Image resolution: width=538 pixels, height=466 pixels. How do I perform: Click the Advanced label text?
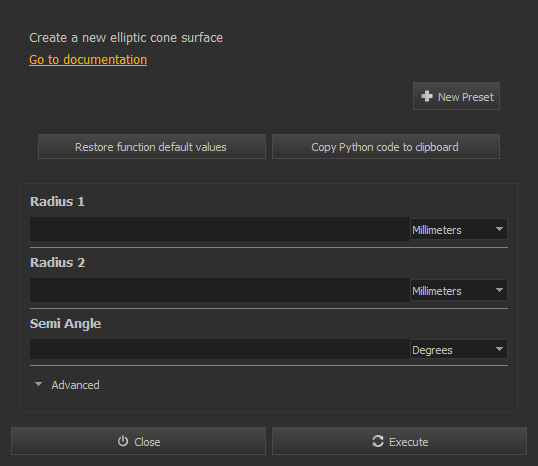point(75,385)
